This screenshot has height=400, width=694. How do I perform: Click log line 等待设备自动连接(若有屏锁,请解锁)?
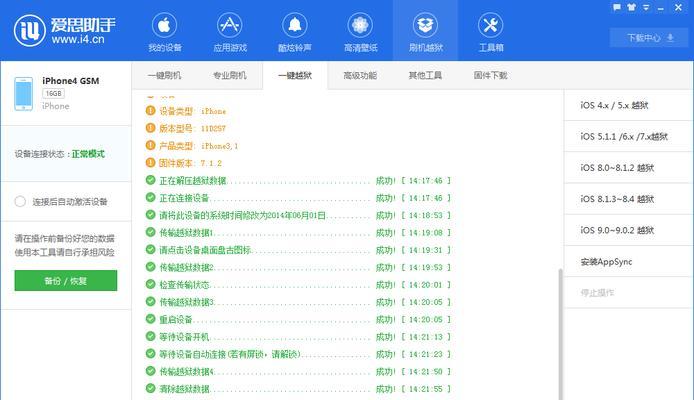(298, 354)
